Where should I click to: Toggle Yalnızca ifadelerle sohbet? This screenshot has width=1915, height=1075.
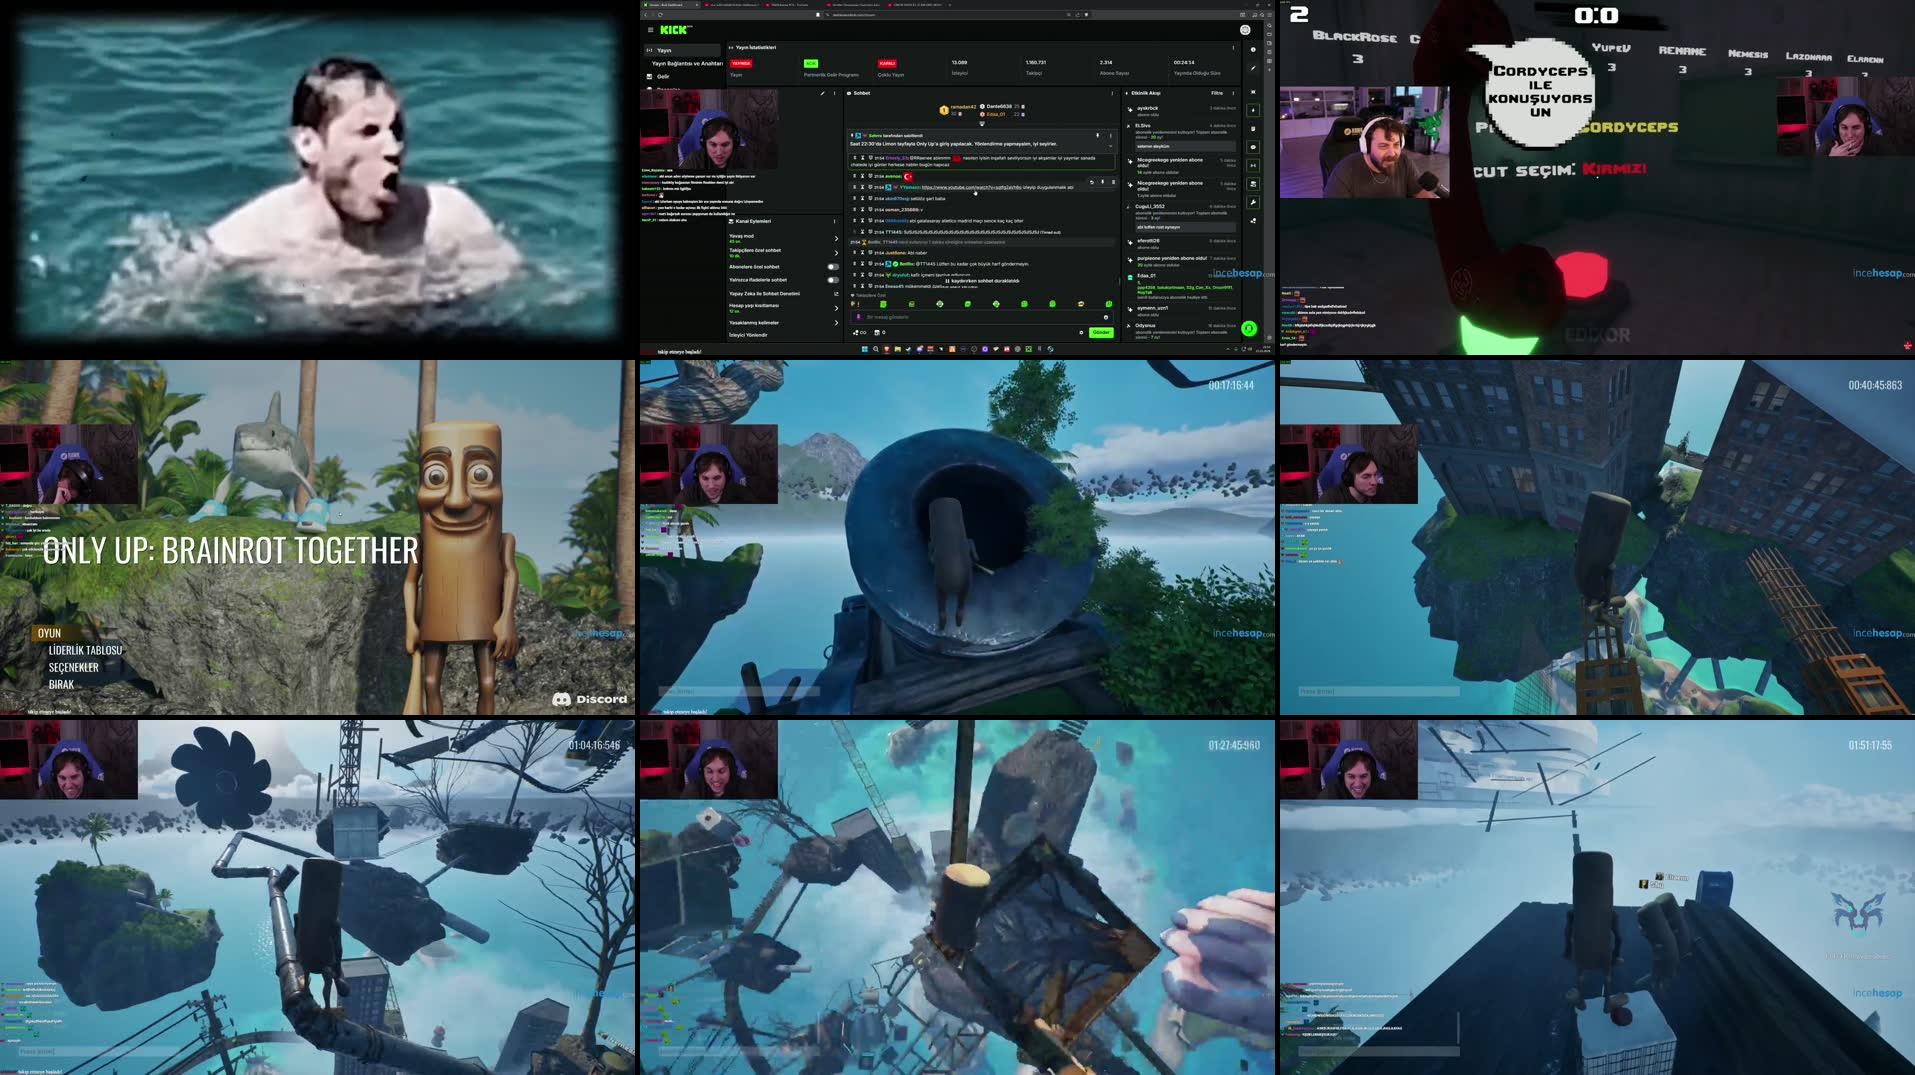click(x=832, y=280)
